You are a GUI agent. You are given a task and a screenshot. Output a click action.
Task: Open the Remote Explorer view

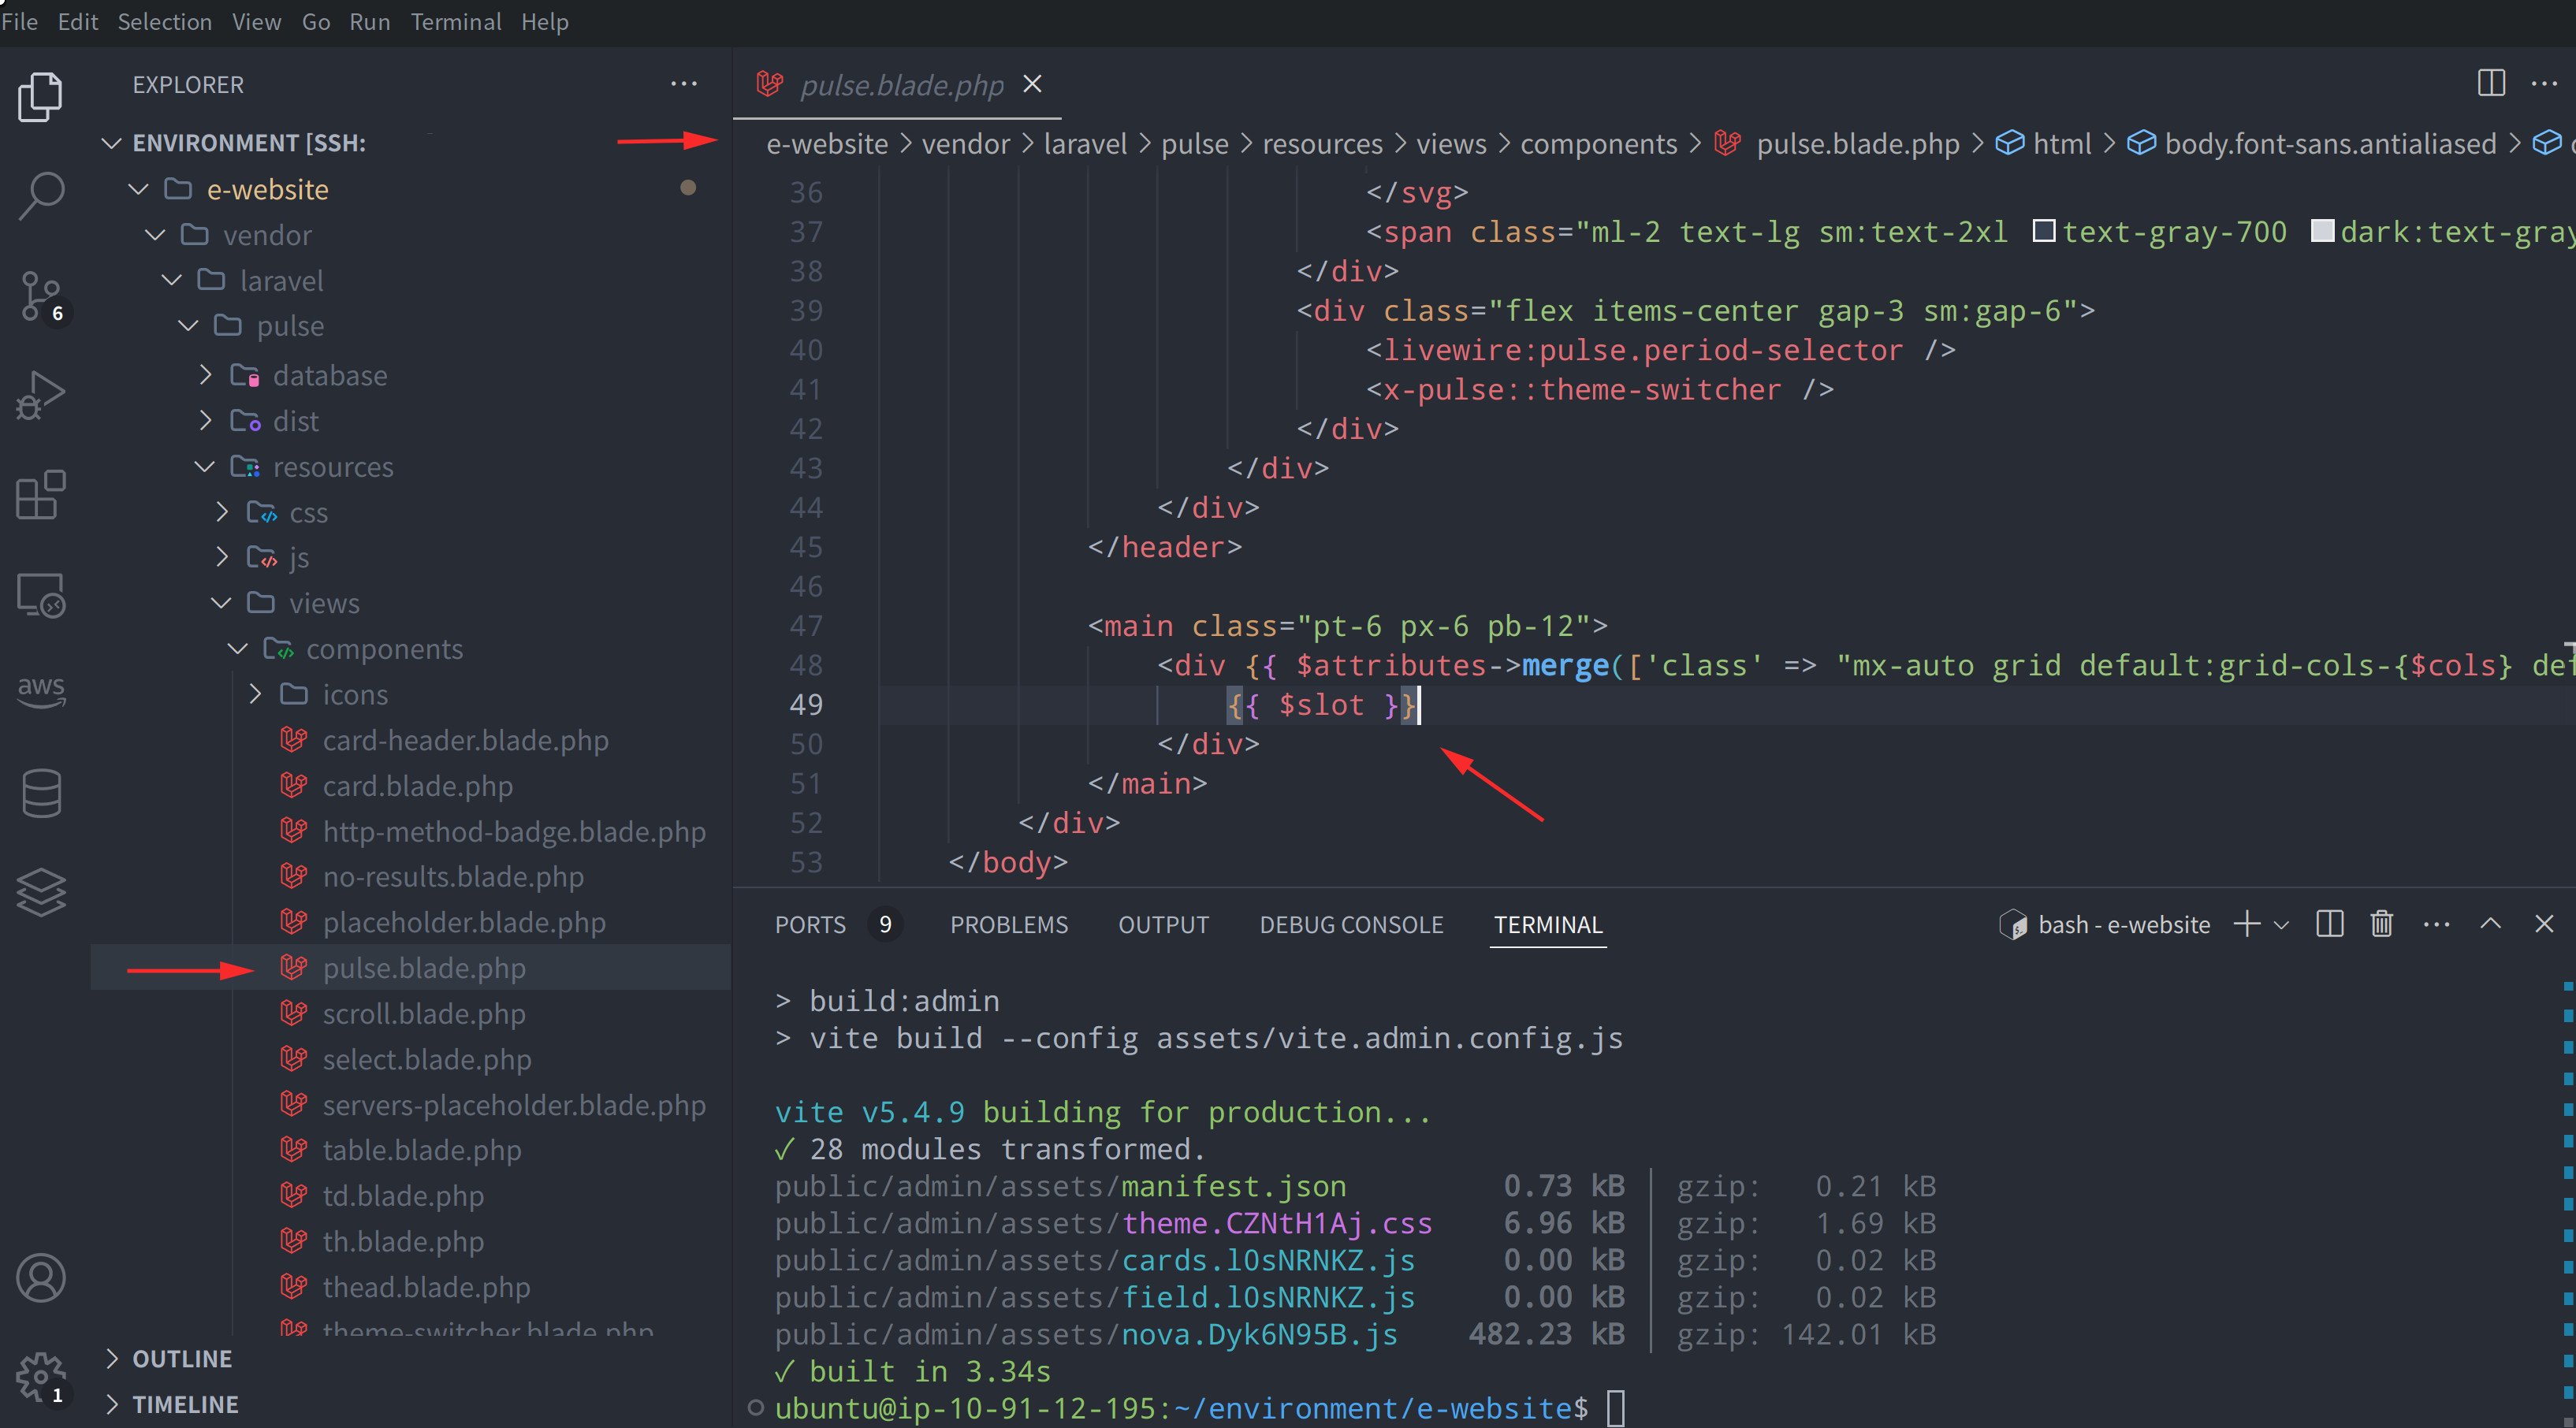click(x=40, y=594)
